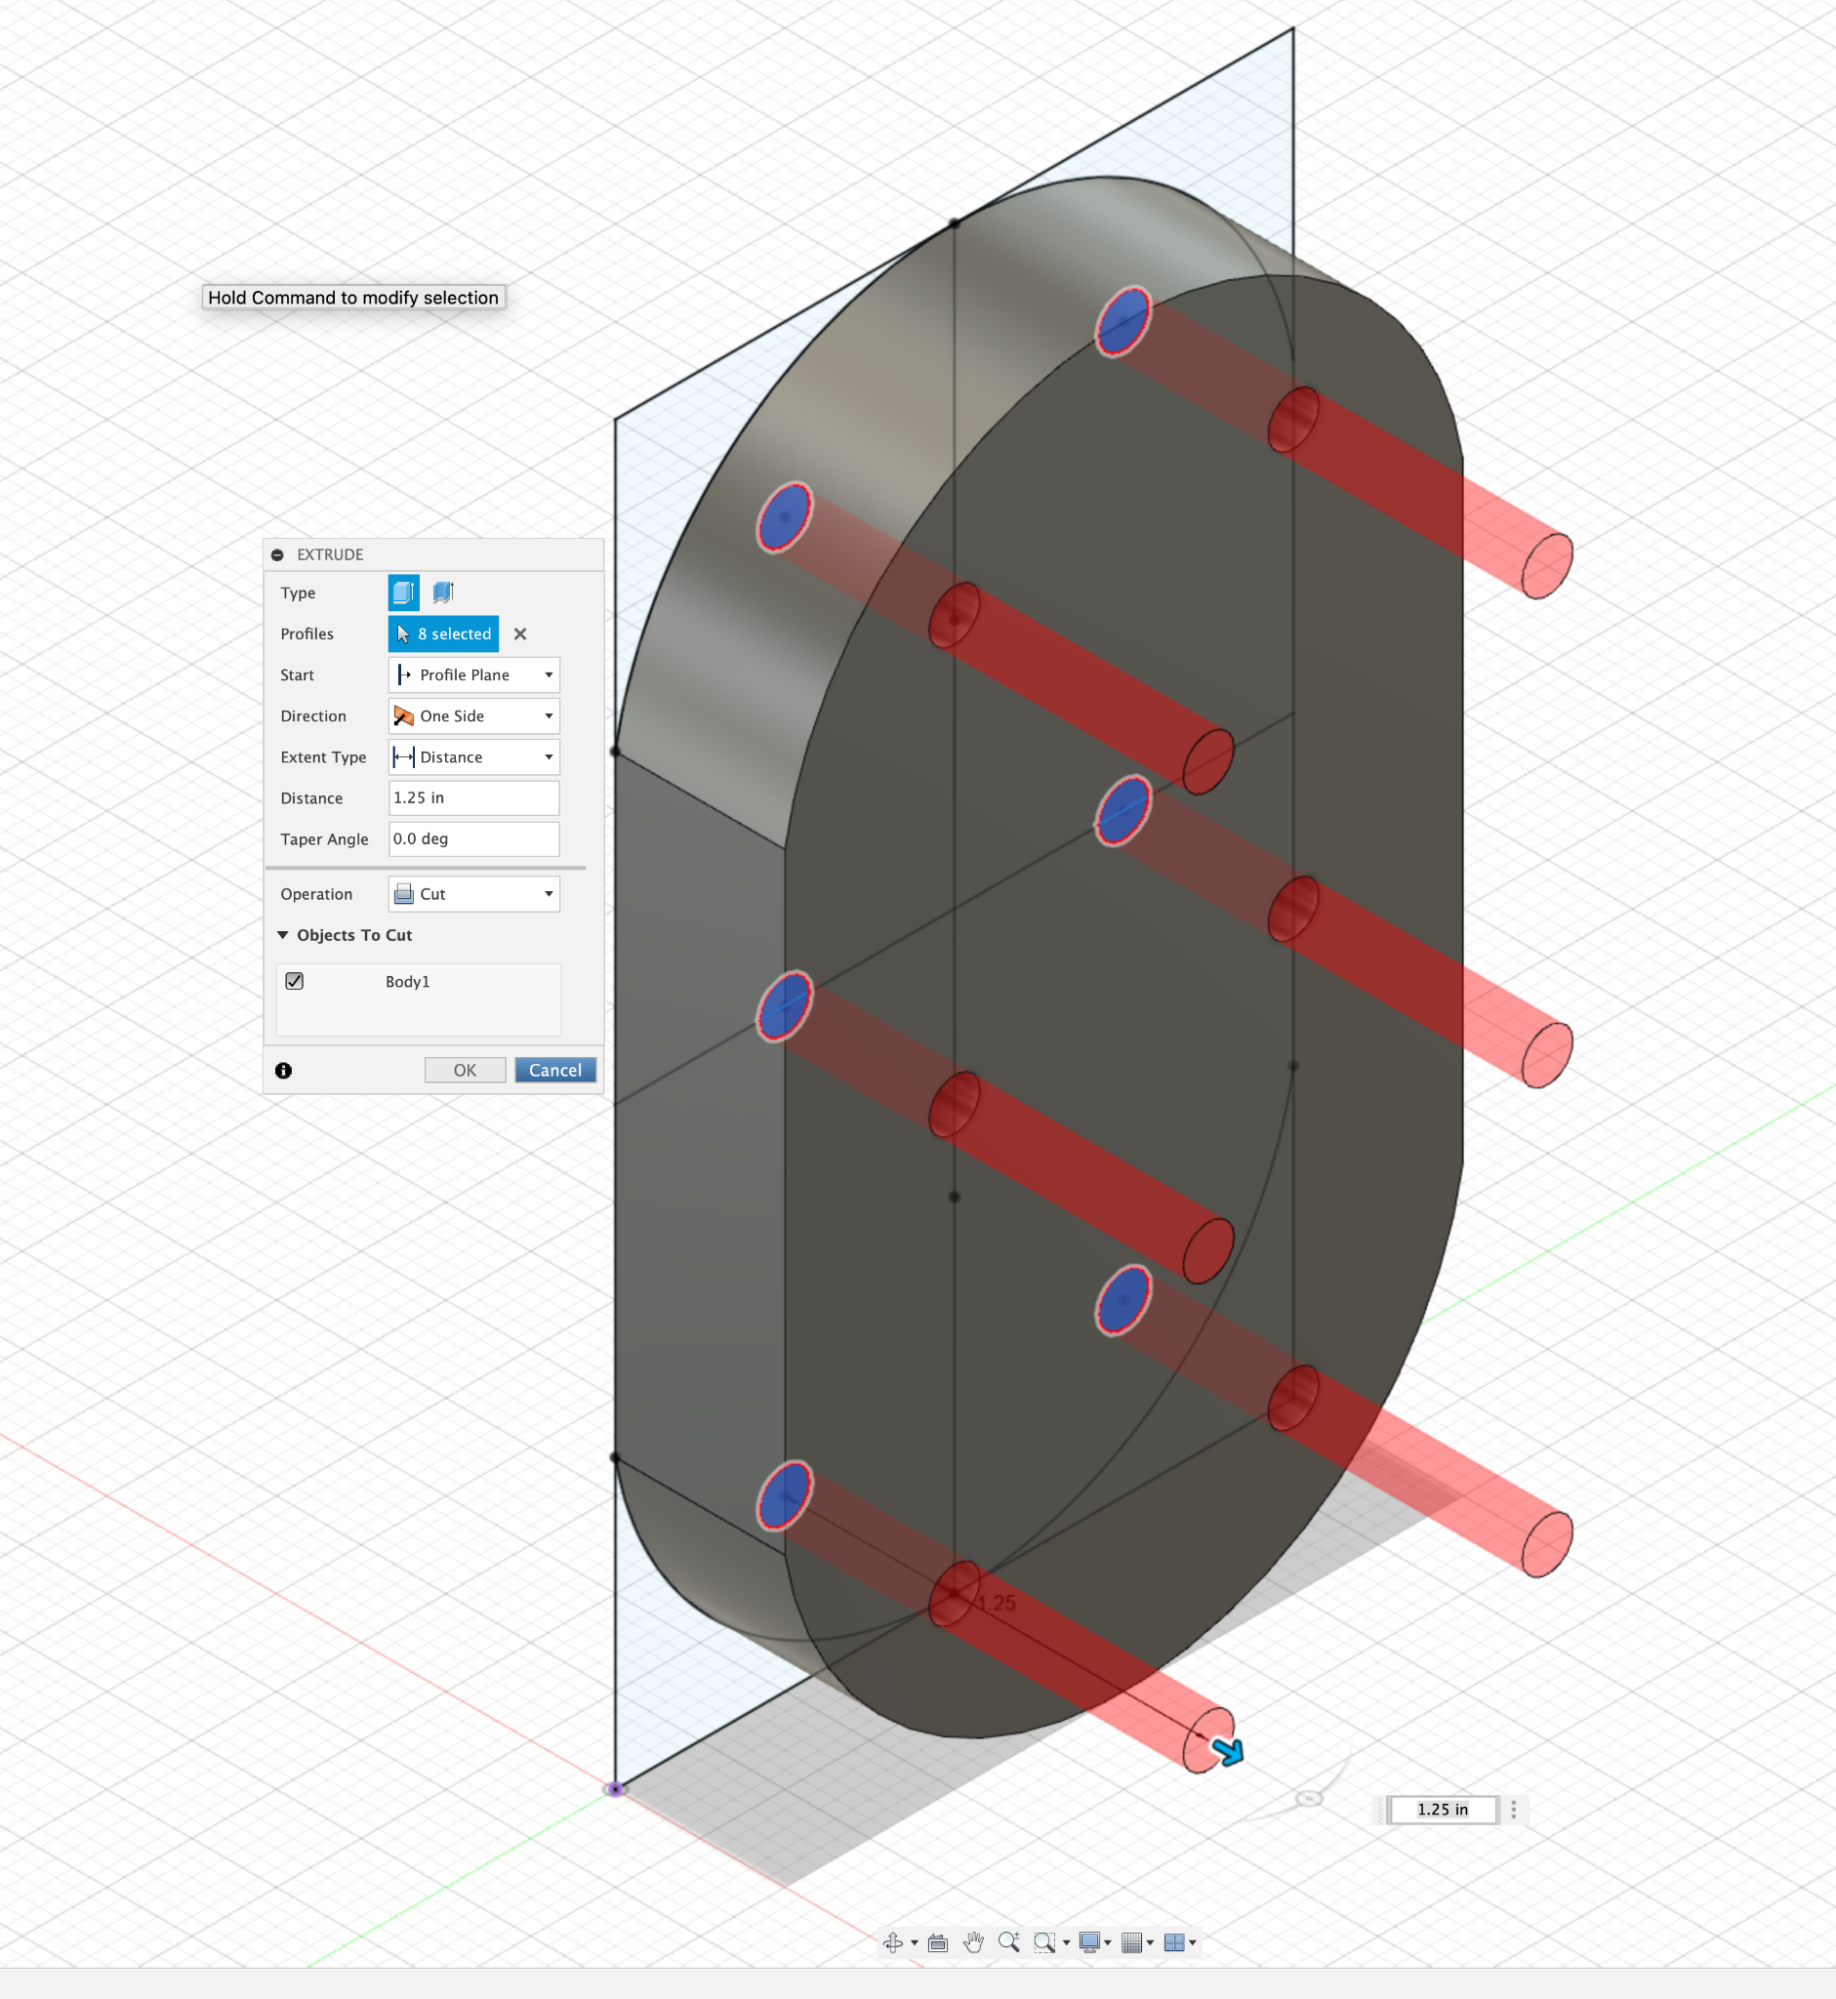
Task: Click the Look At camera icon
Action: pyautogui.click(x=937, y=1942)
